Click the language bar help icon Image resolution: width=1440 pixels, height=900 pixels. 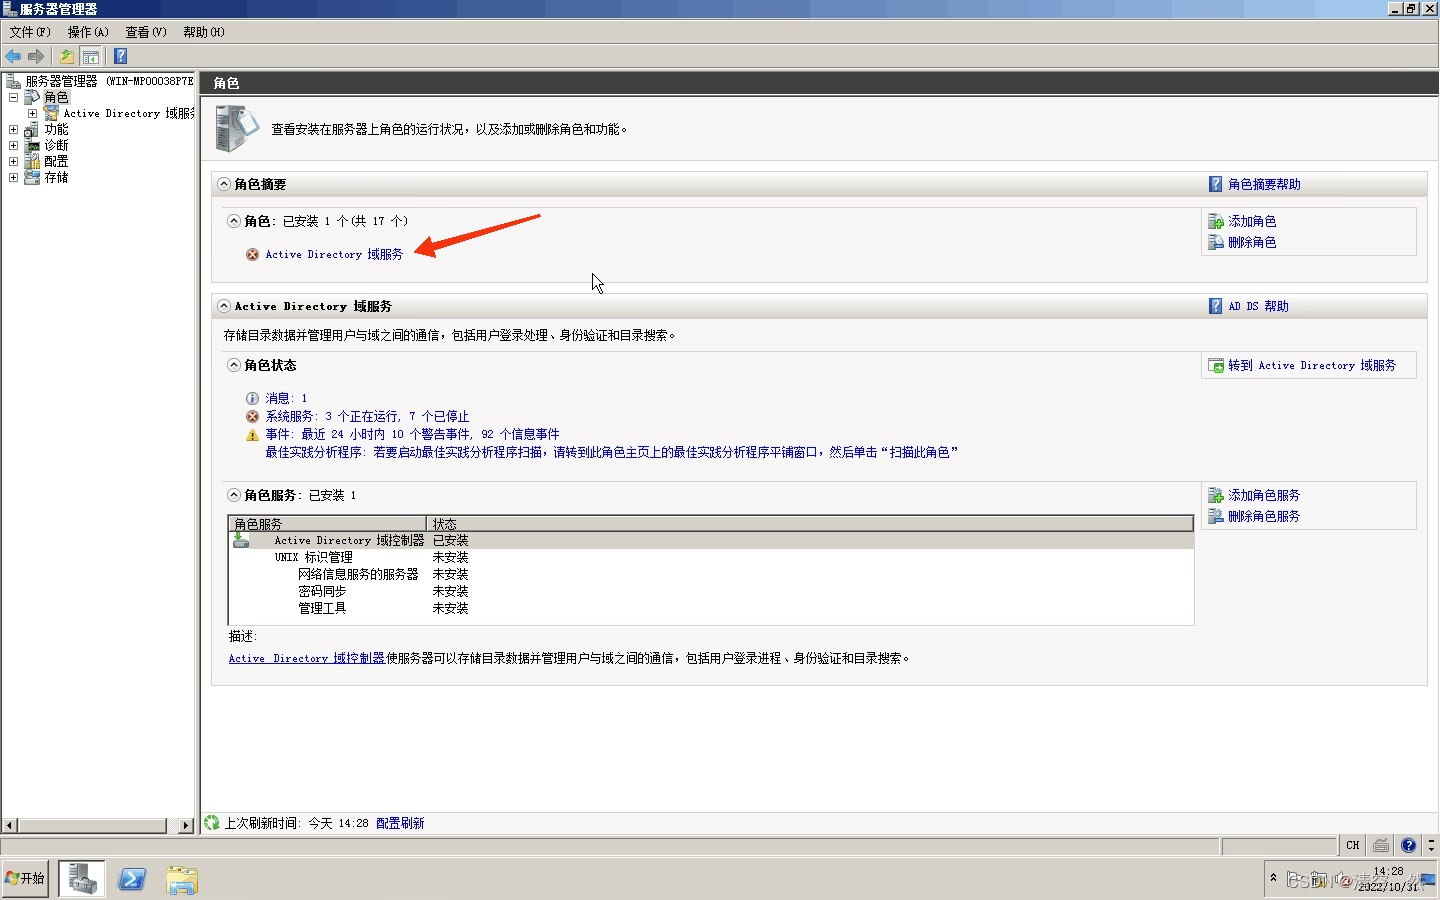click(x=1408, y=845)
